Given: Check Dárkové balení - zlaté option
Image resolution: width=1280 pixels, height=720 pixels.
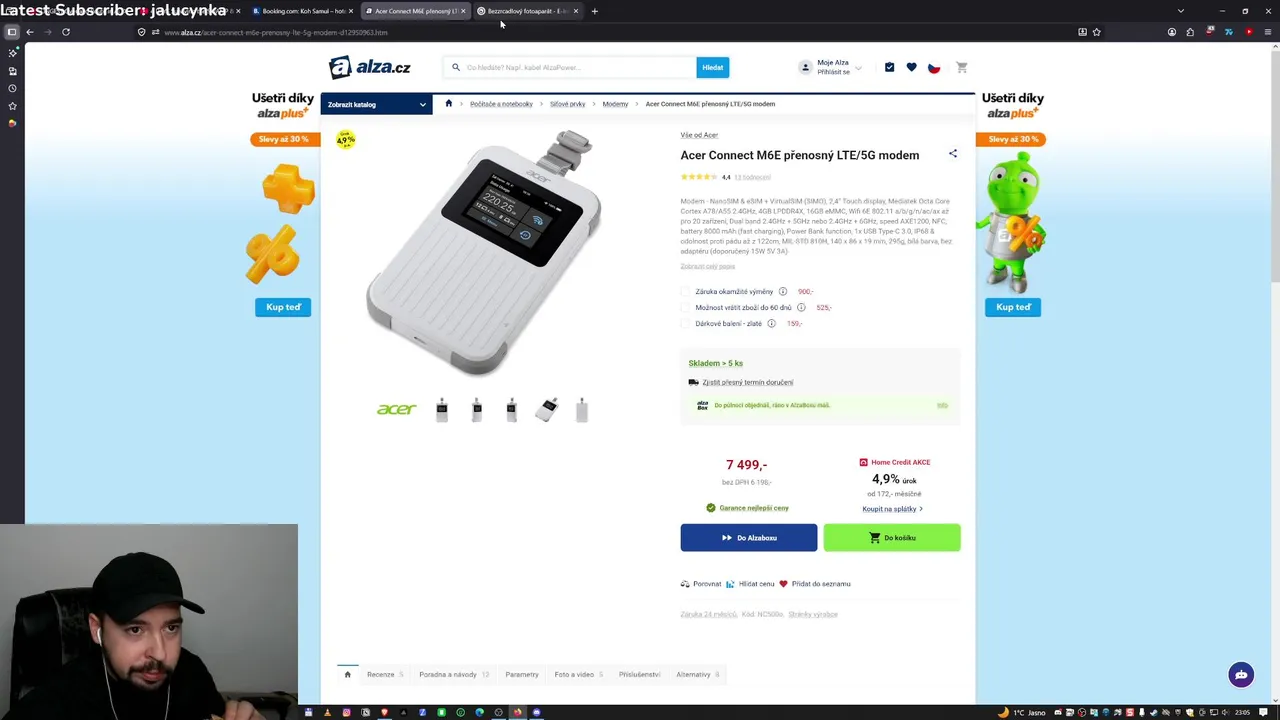Looking at the screenshot, I should pos(686,324).
